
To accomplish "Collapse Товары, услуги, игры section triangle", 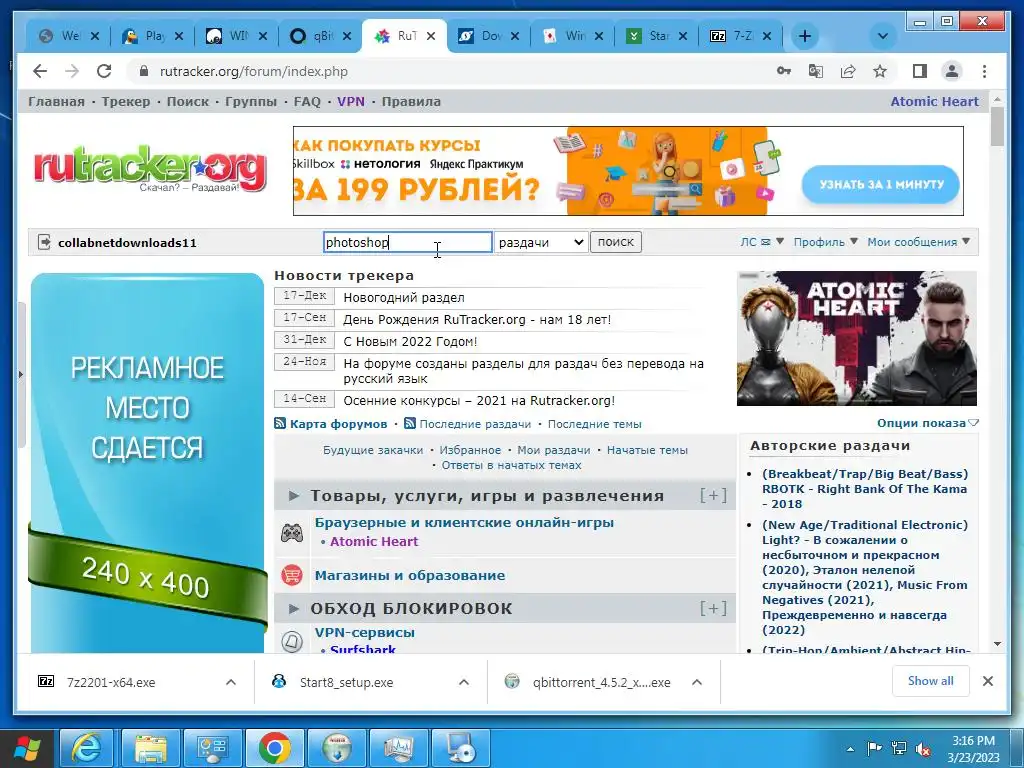I will [294, 496].
